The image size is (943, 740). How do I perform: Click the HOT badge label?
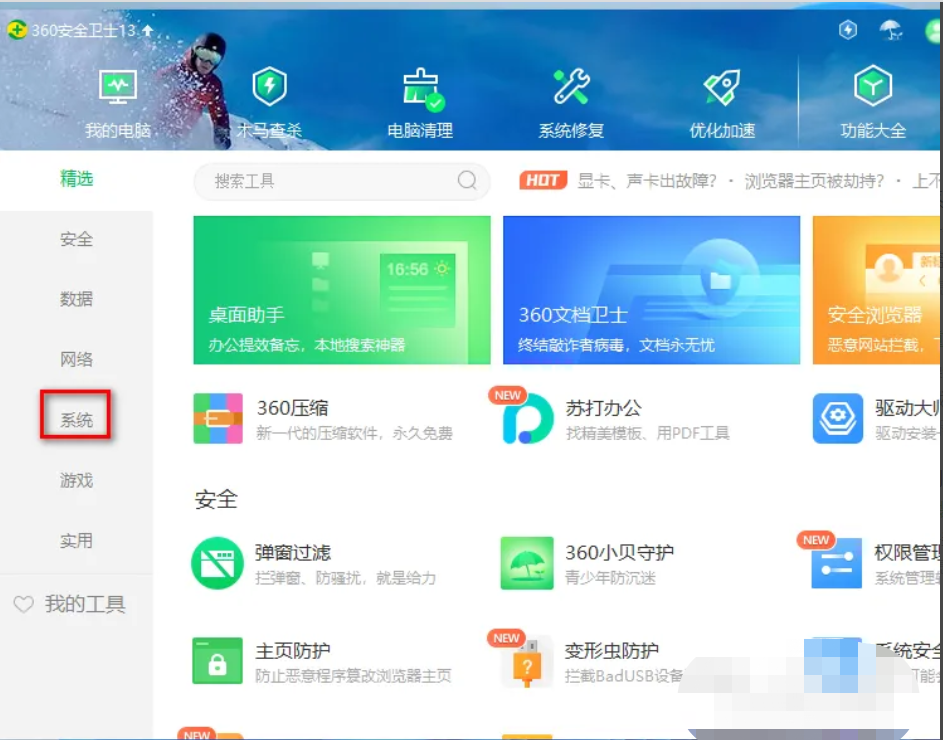543,180
